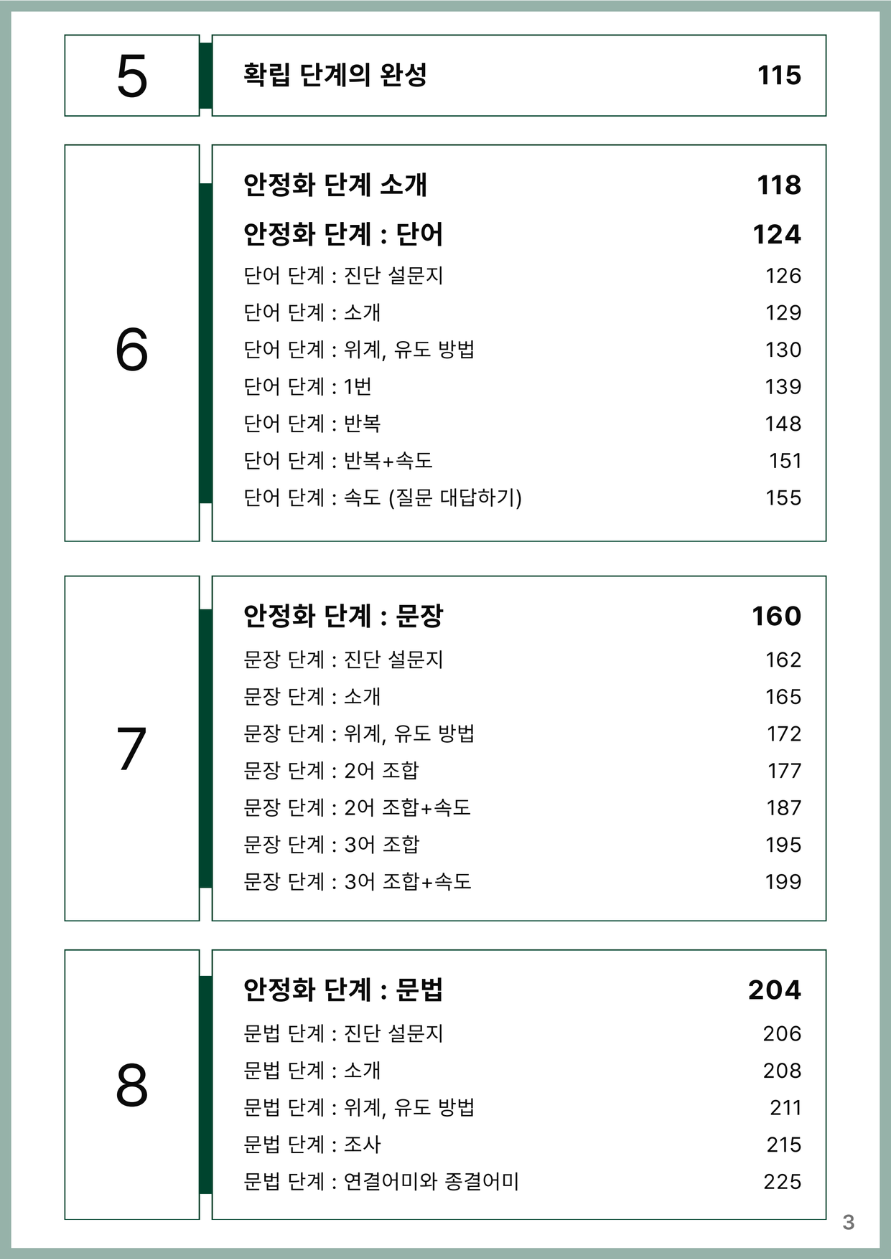Select '단어 단계 : 위계, 유도 방법' entry
891x1260 pixels.
coord(359,350)
